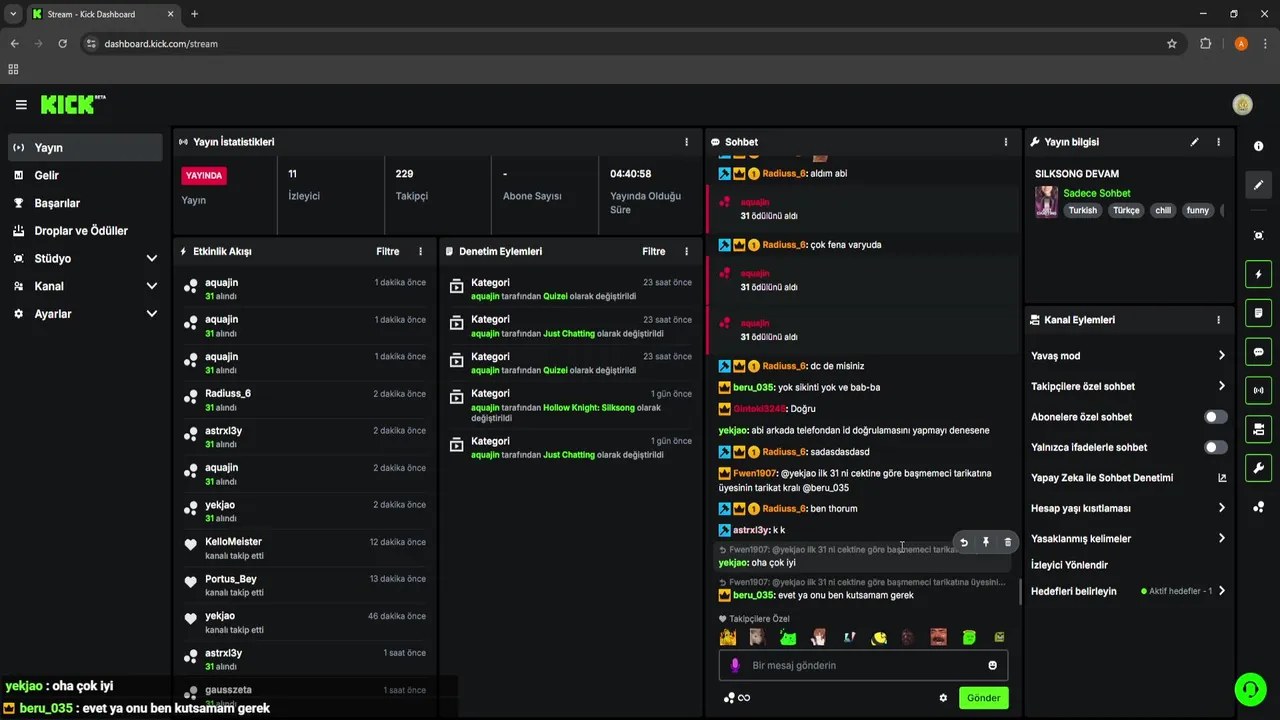This screenshot has width=1280, height=720.
Task: Click the stream category thumbnail image
Action: pos(1046,202)
